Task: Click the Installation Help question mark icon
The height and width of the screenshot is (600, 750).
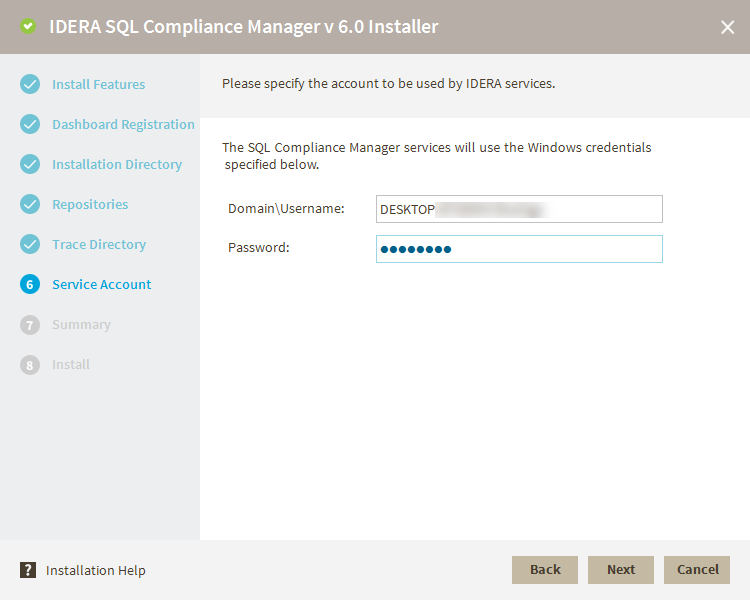Action: (x=28, y=570)
